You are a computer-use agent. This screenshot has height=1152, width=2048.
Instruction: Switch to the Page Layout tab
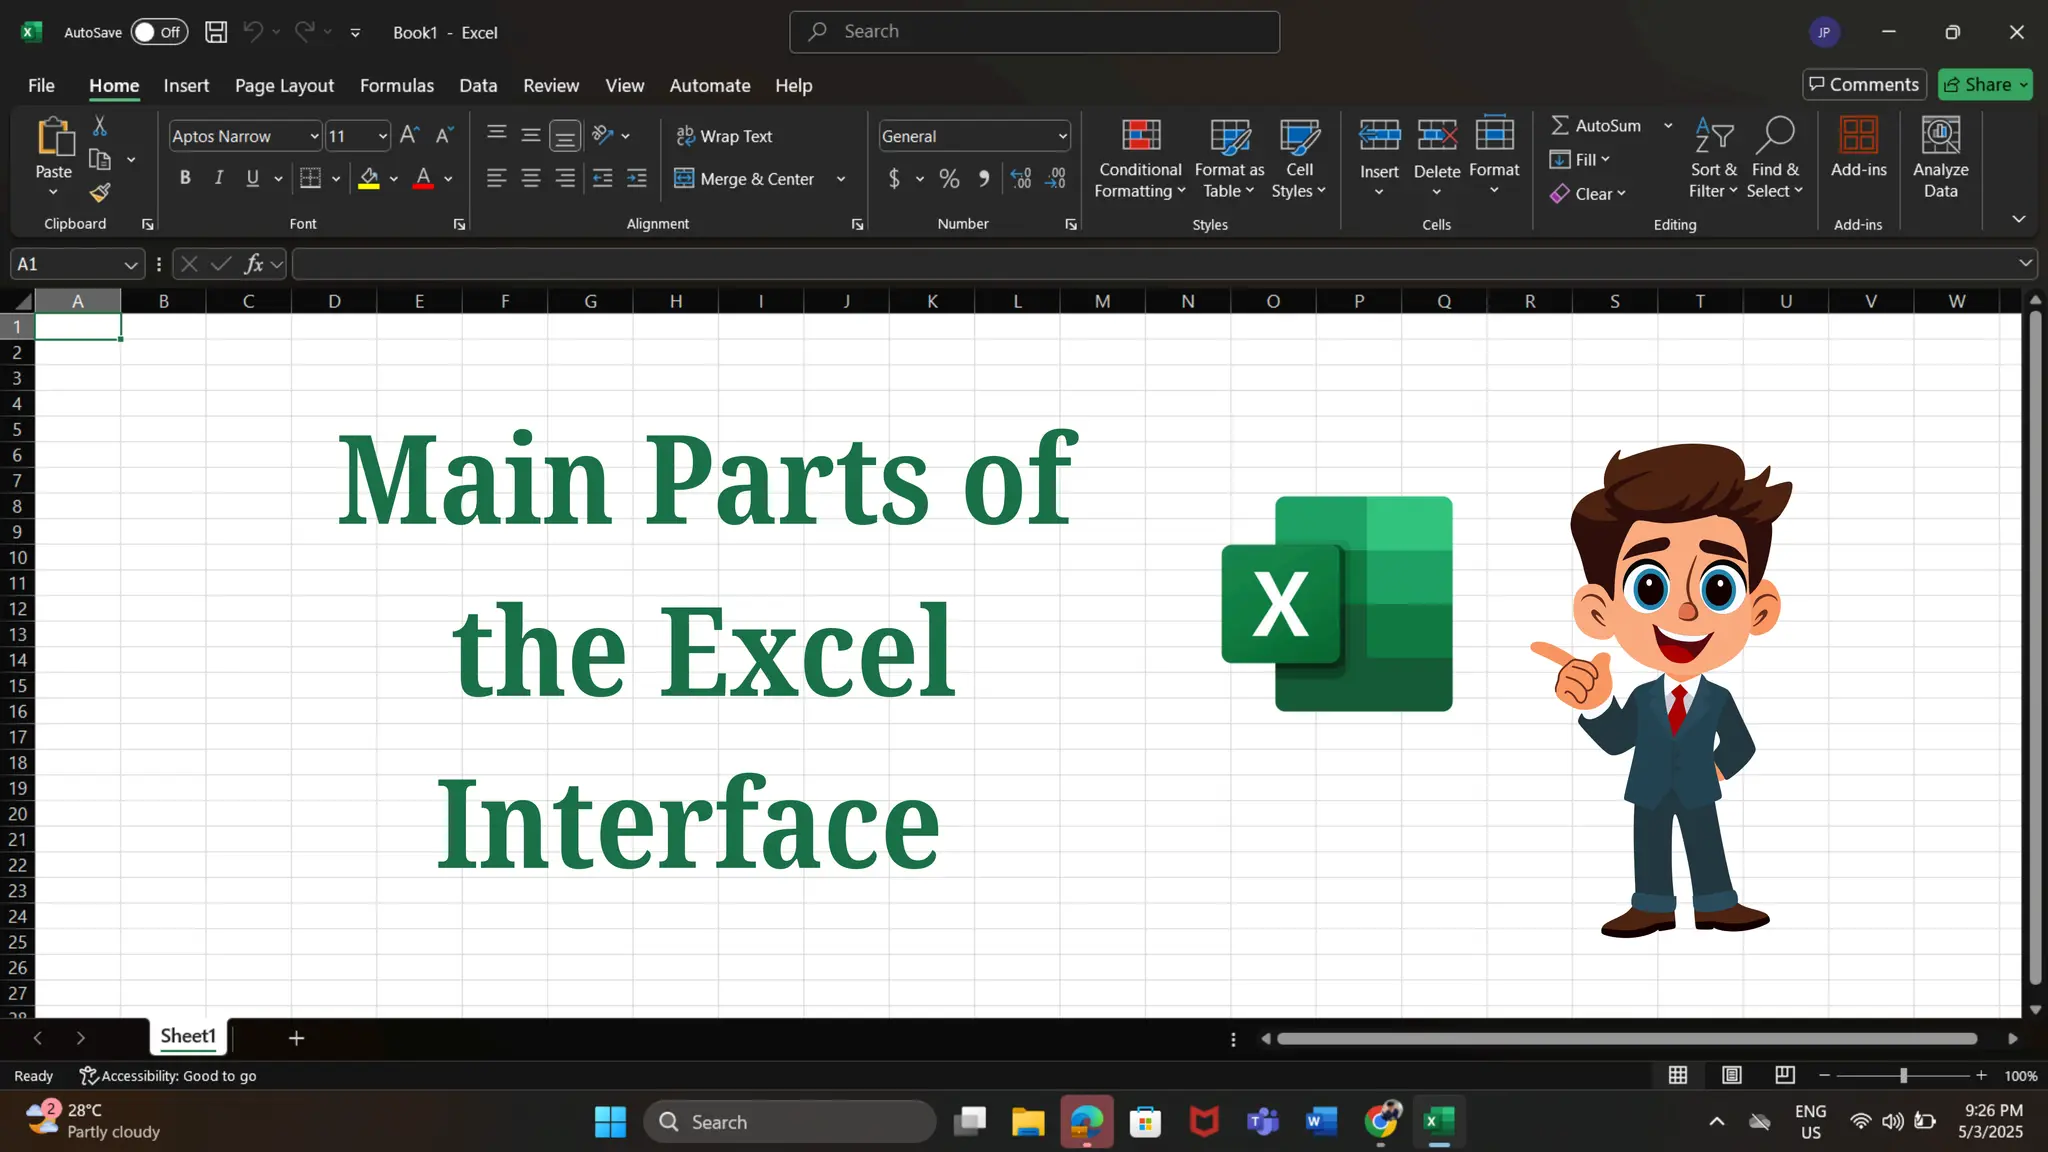coord(284,85)
